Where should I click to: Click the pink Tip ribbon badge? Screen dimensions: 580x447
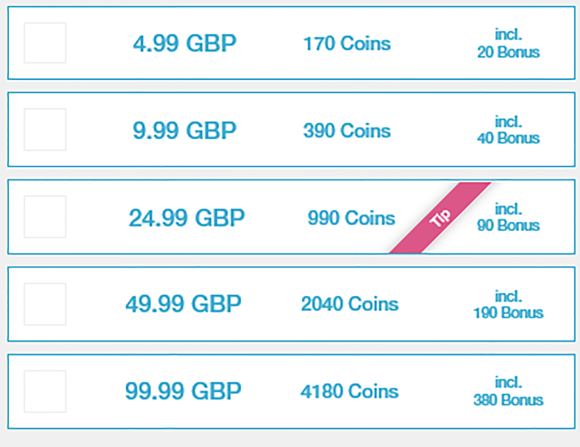(440, 218)
